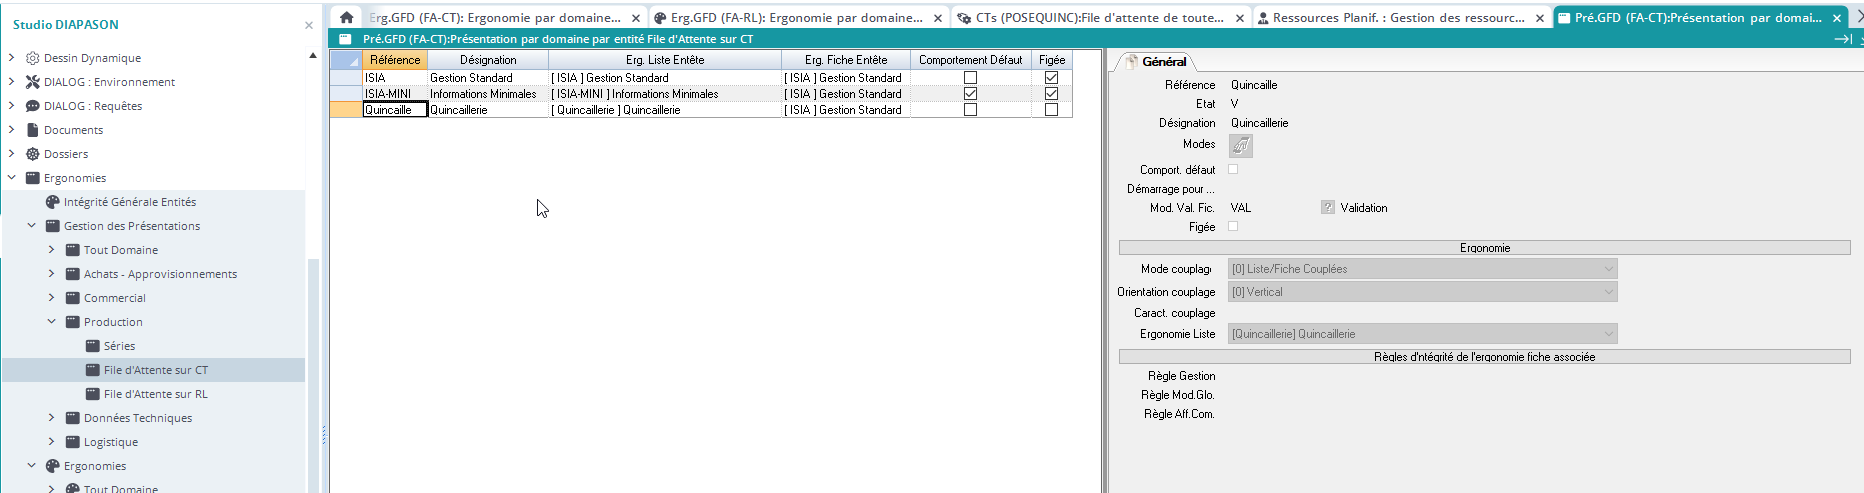The width and height of the screenshot is (1864, 493).
Task: Collapse the Production tree node
Action: click(52, 322)
